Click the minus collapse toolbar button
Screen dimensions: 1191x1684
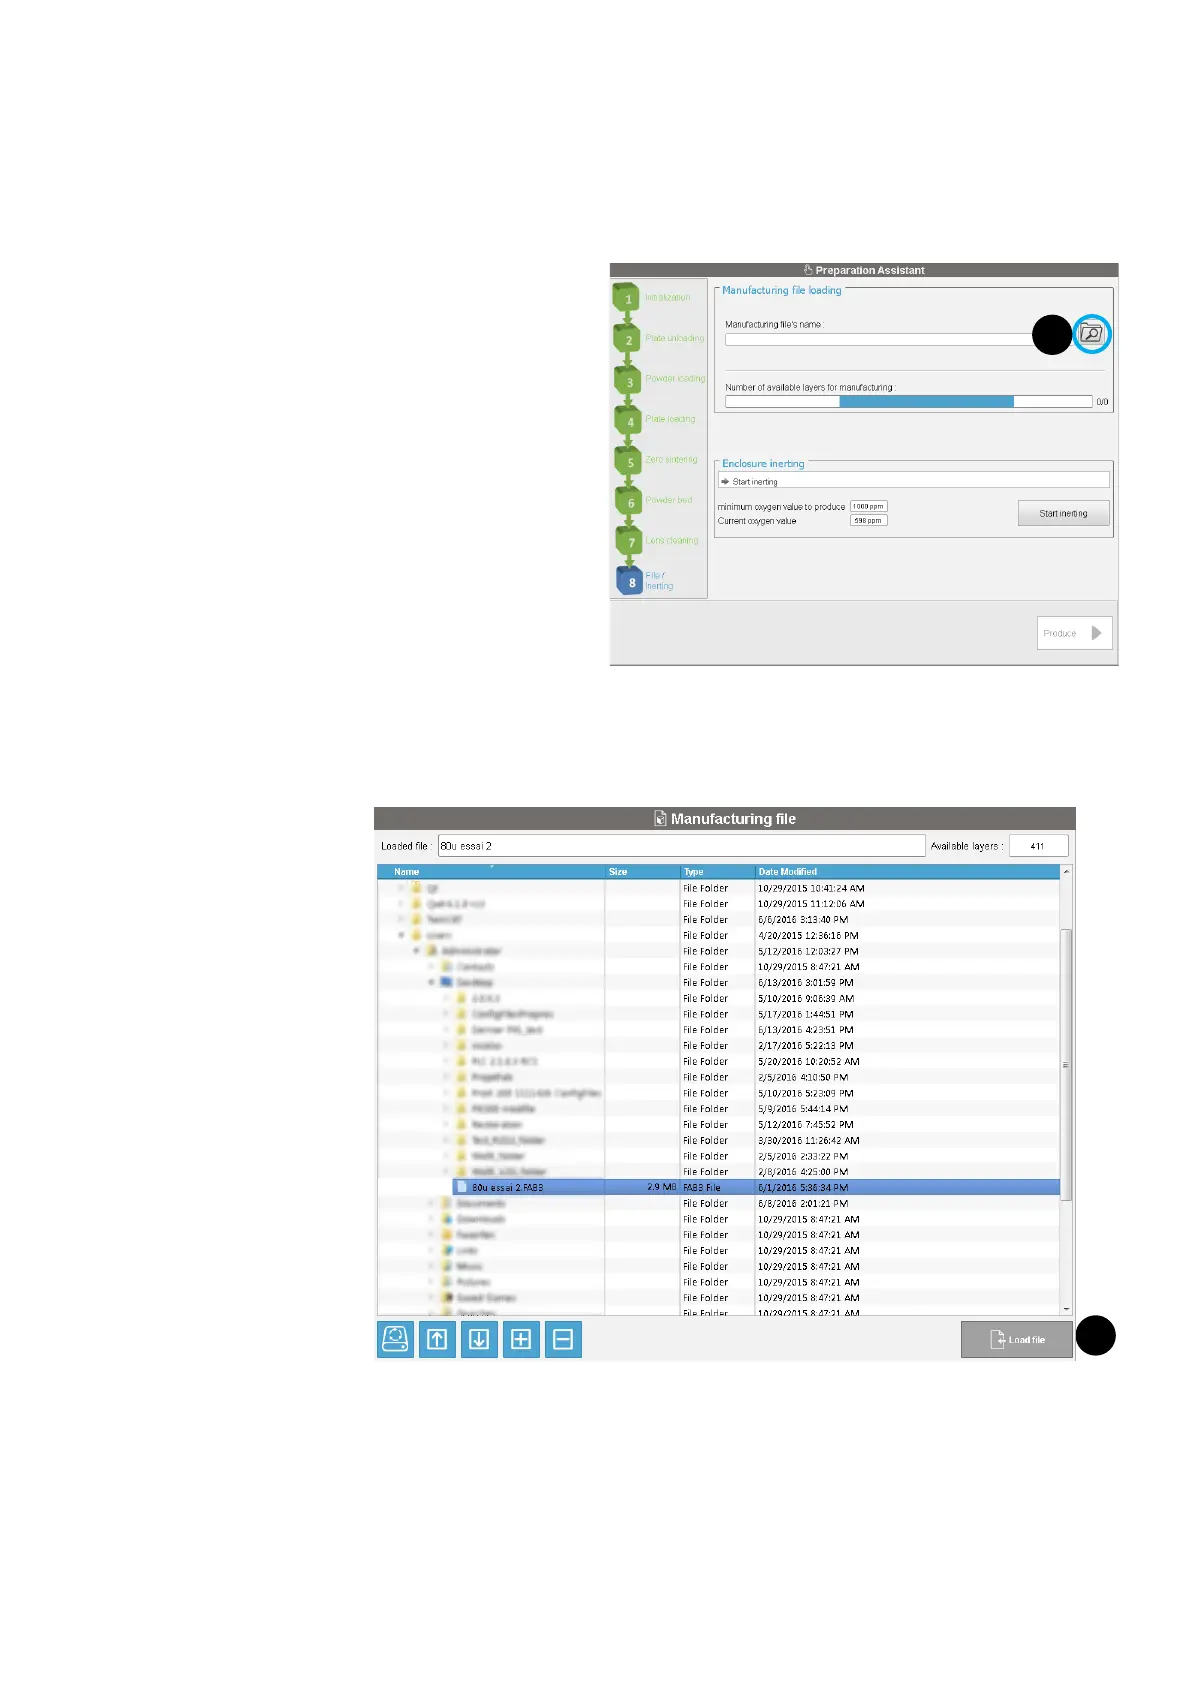[x=563, y=1339]
